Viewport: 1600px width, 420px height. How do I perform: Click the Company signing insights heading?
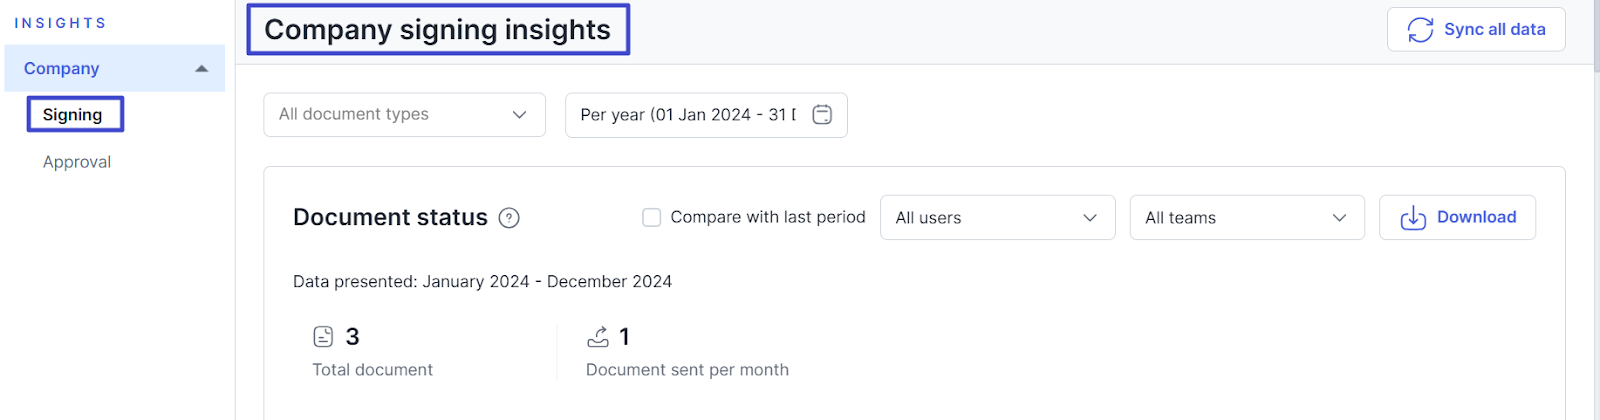(x=437, y=30)
